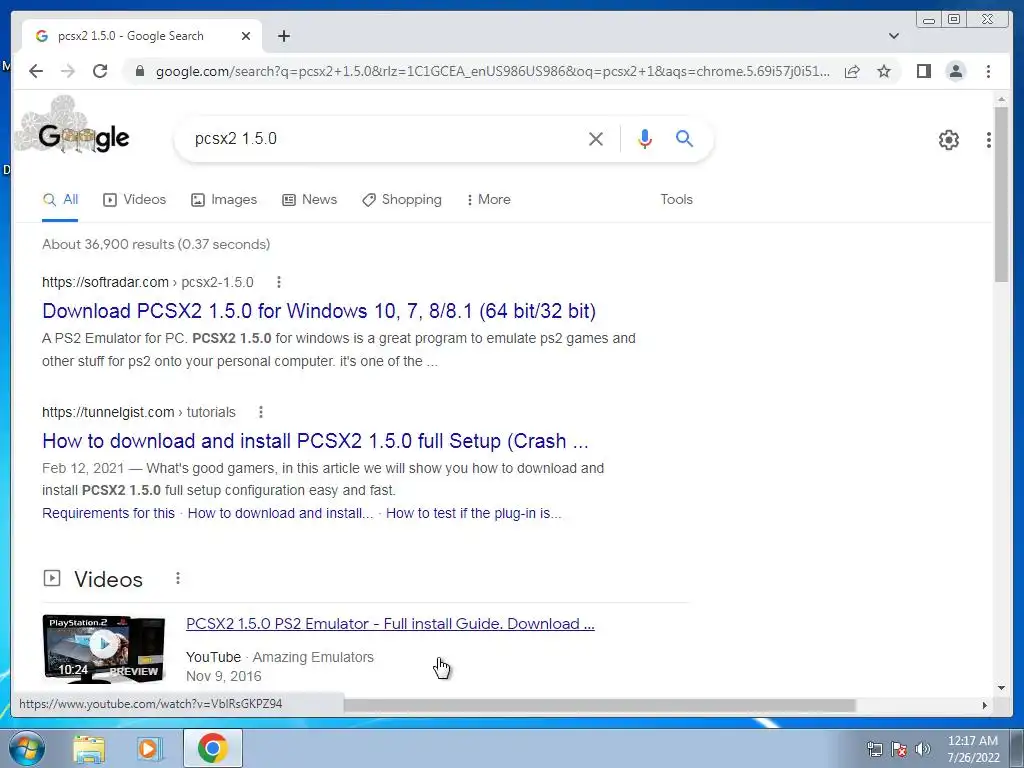Share this page from the address bar

pyautogui.click(x=852, y=71)
